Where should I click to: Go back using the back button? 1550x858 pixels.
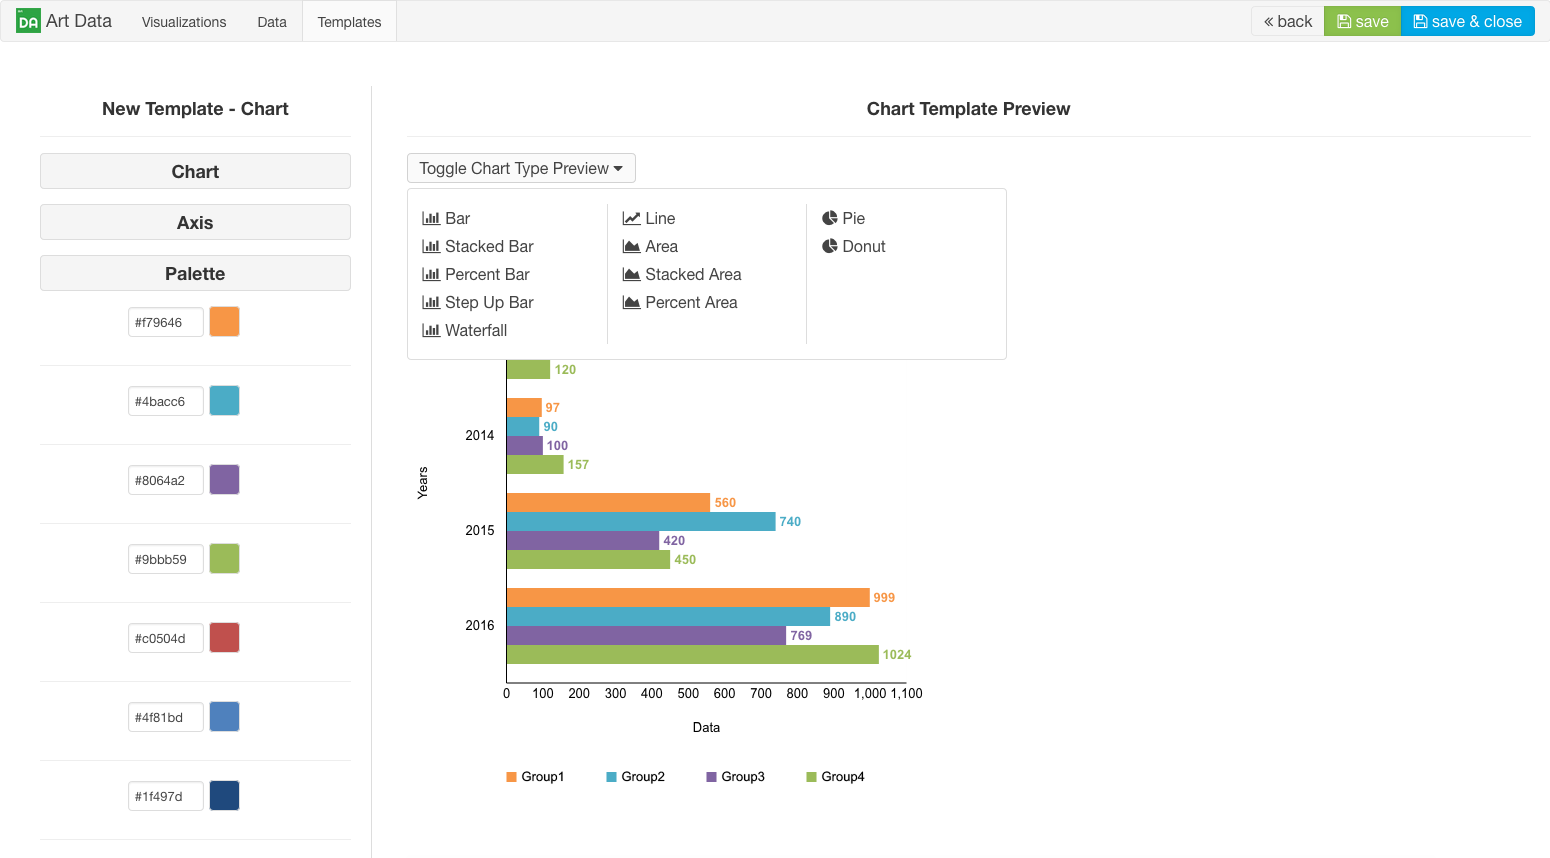1287,21
